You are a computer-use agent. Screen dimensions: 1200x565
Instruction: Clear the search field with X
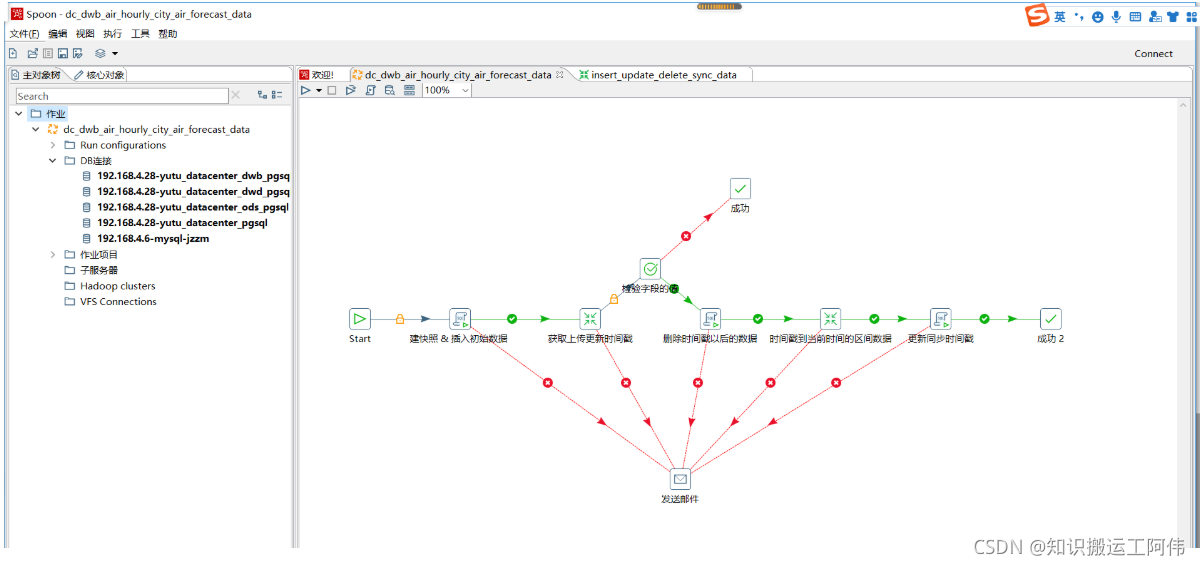click(x=236, y=95)
